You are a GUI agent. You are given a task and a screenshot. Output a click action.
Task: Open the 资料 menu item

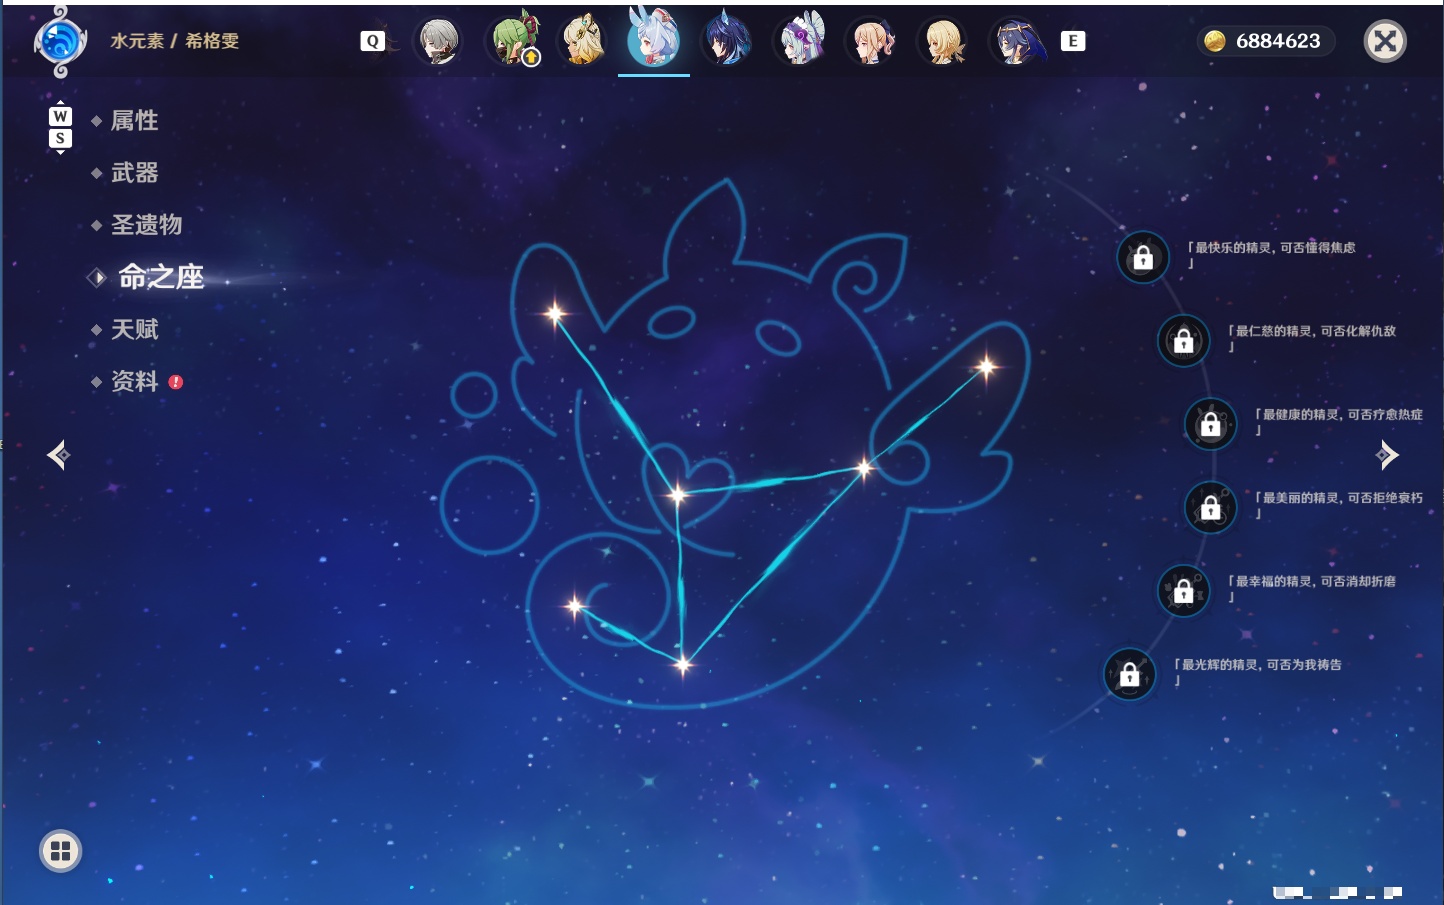(x=134, y=381)
